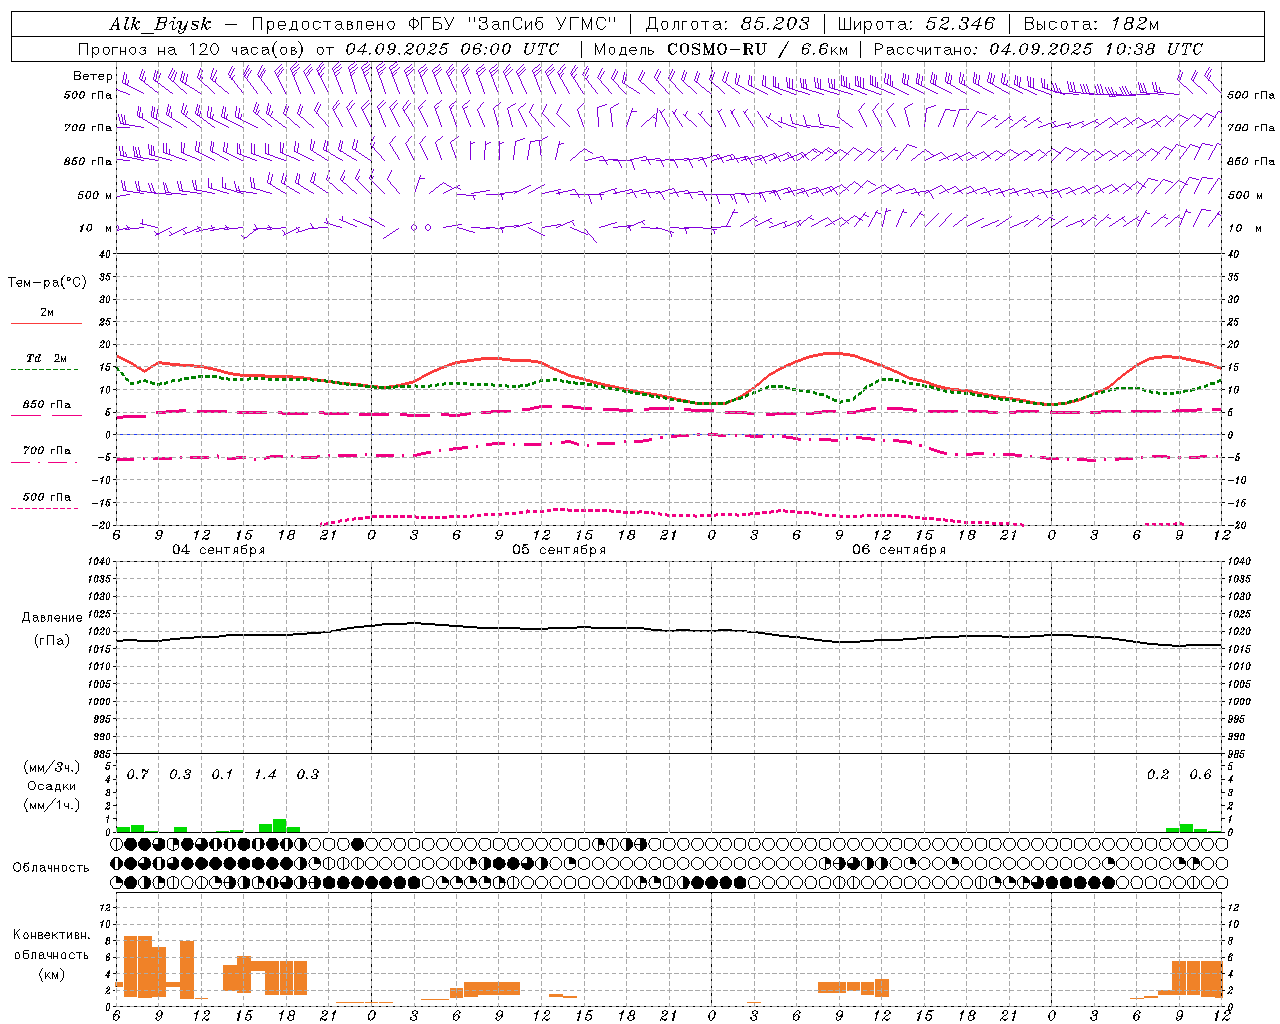The width and height of the screenshot is (1280, 1024).
Task: Click the 'Осадки' precipitation label
Action: 52,786
